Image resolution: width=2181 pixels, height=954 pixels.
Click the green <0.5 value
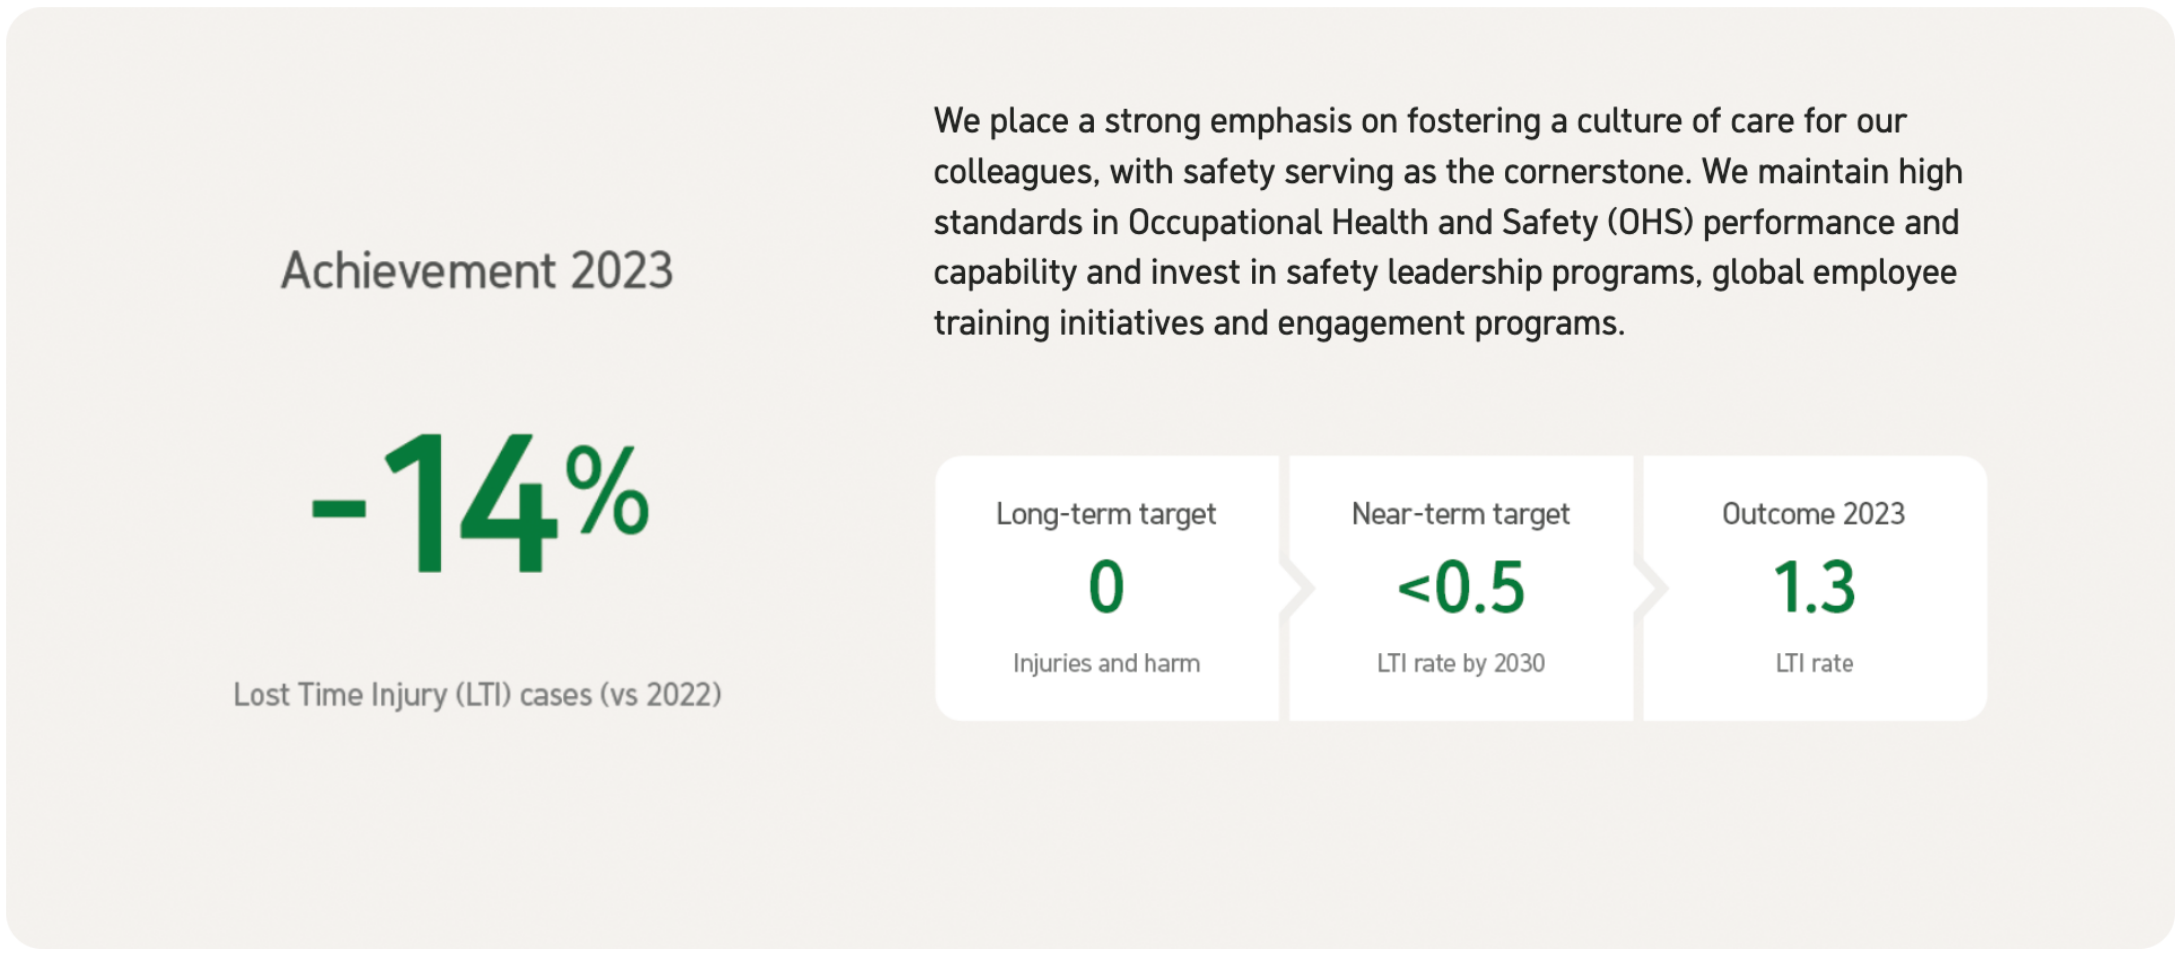pyautogui.click(x=1461, y=587)
